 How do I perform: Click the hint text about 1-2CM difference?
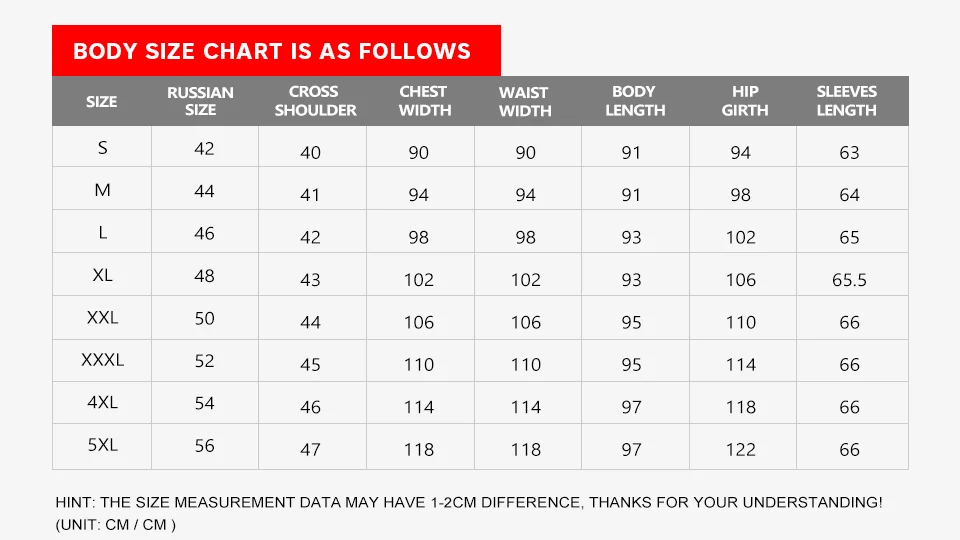469,502
